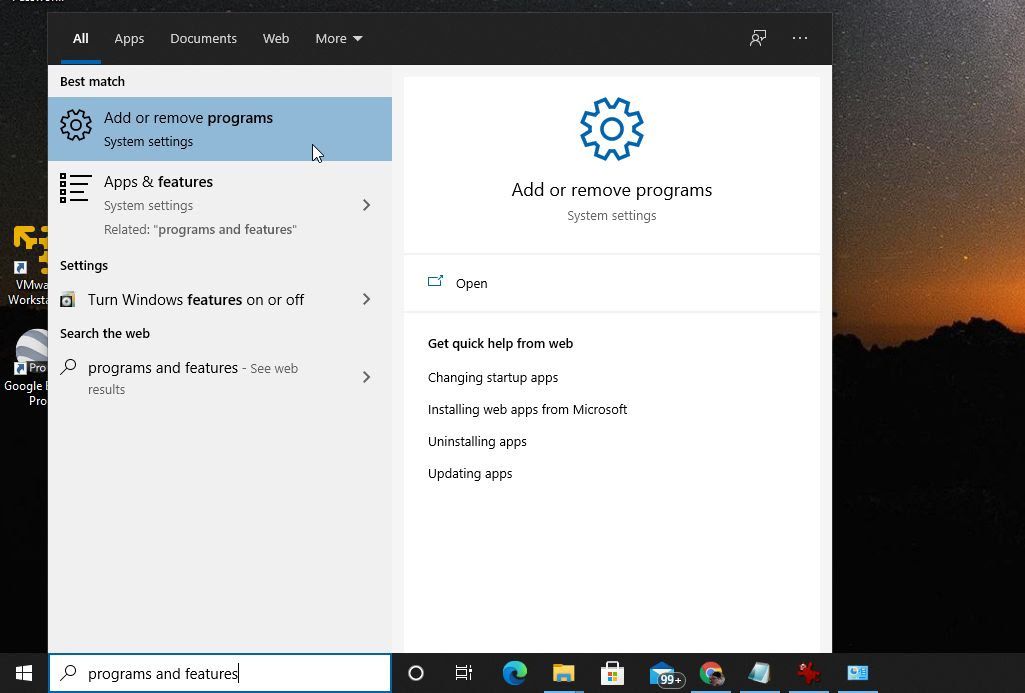This screenshot has width=1025, height=693.
Task: Open Installing web apps from Microsoft link
Action: click(x=528, y=409)
